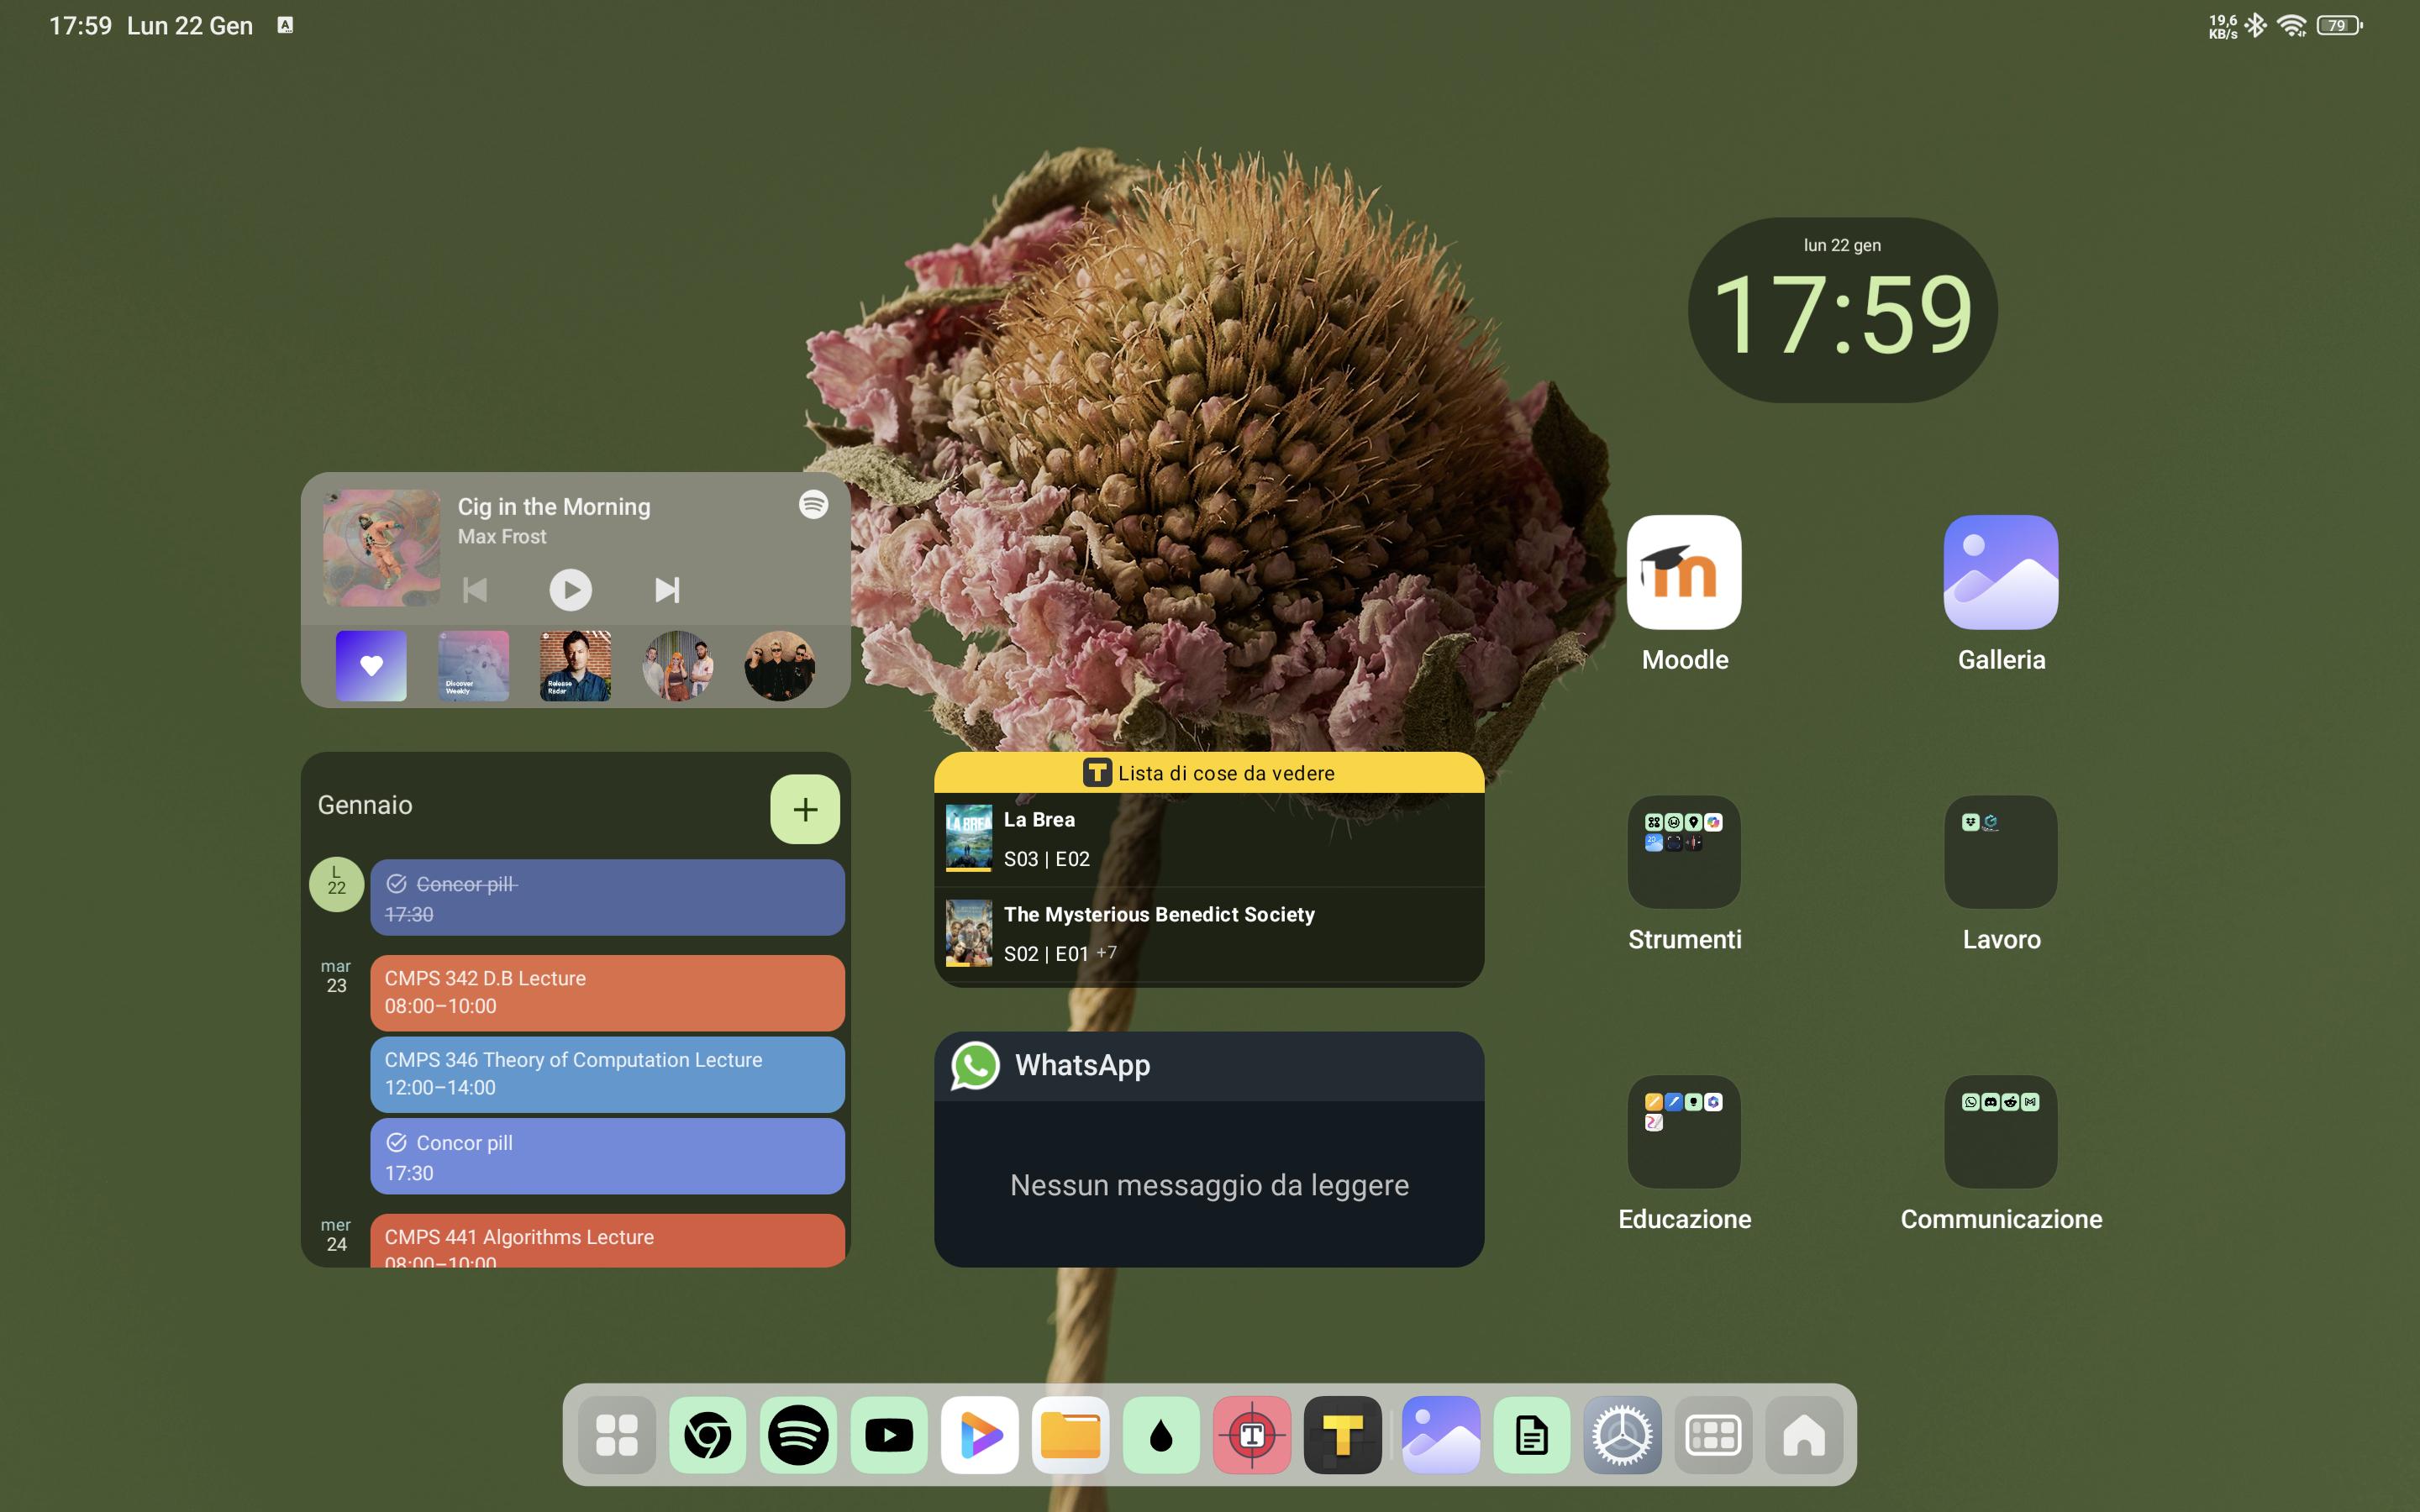
Task: Open the Galleria app
Action: point(2000,572)
